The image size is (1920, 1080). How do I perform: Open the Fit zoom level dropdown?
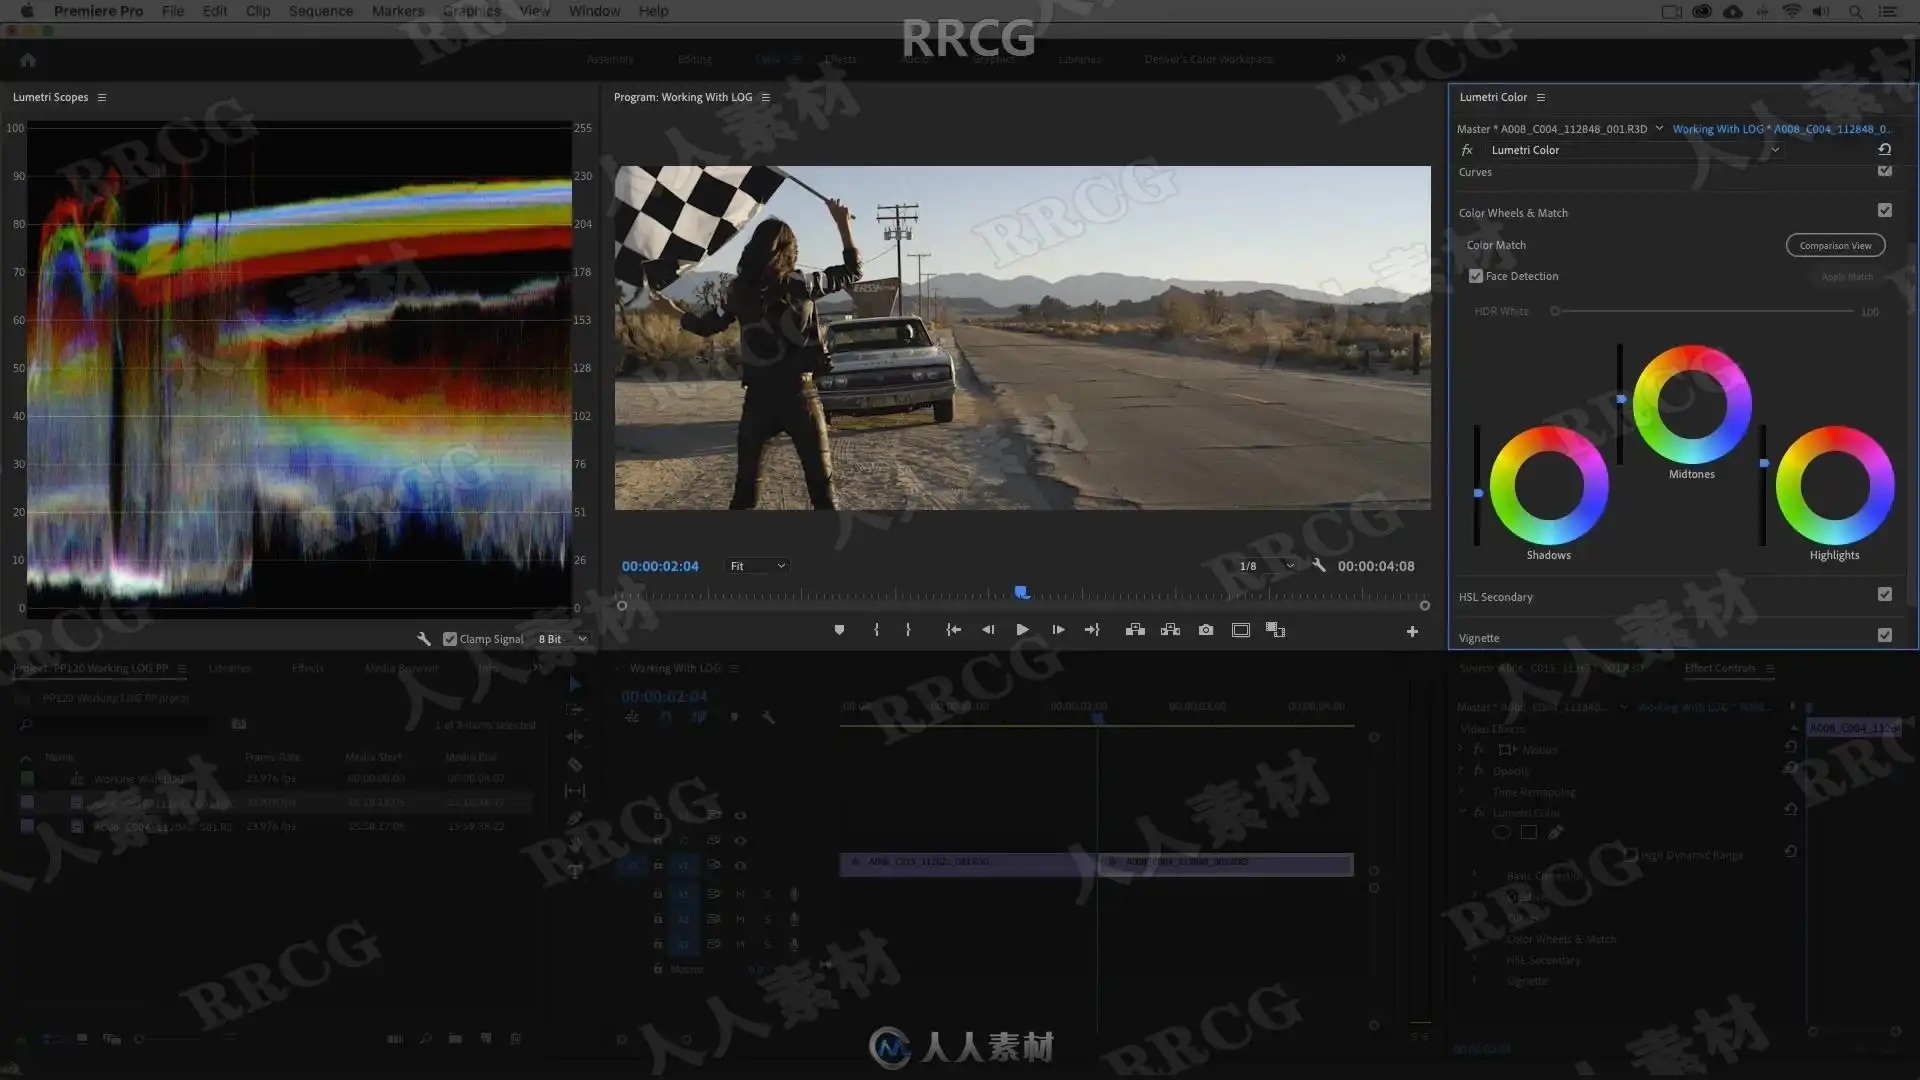coord(757,566)
